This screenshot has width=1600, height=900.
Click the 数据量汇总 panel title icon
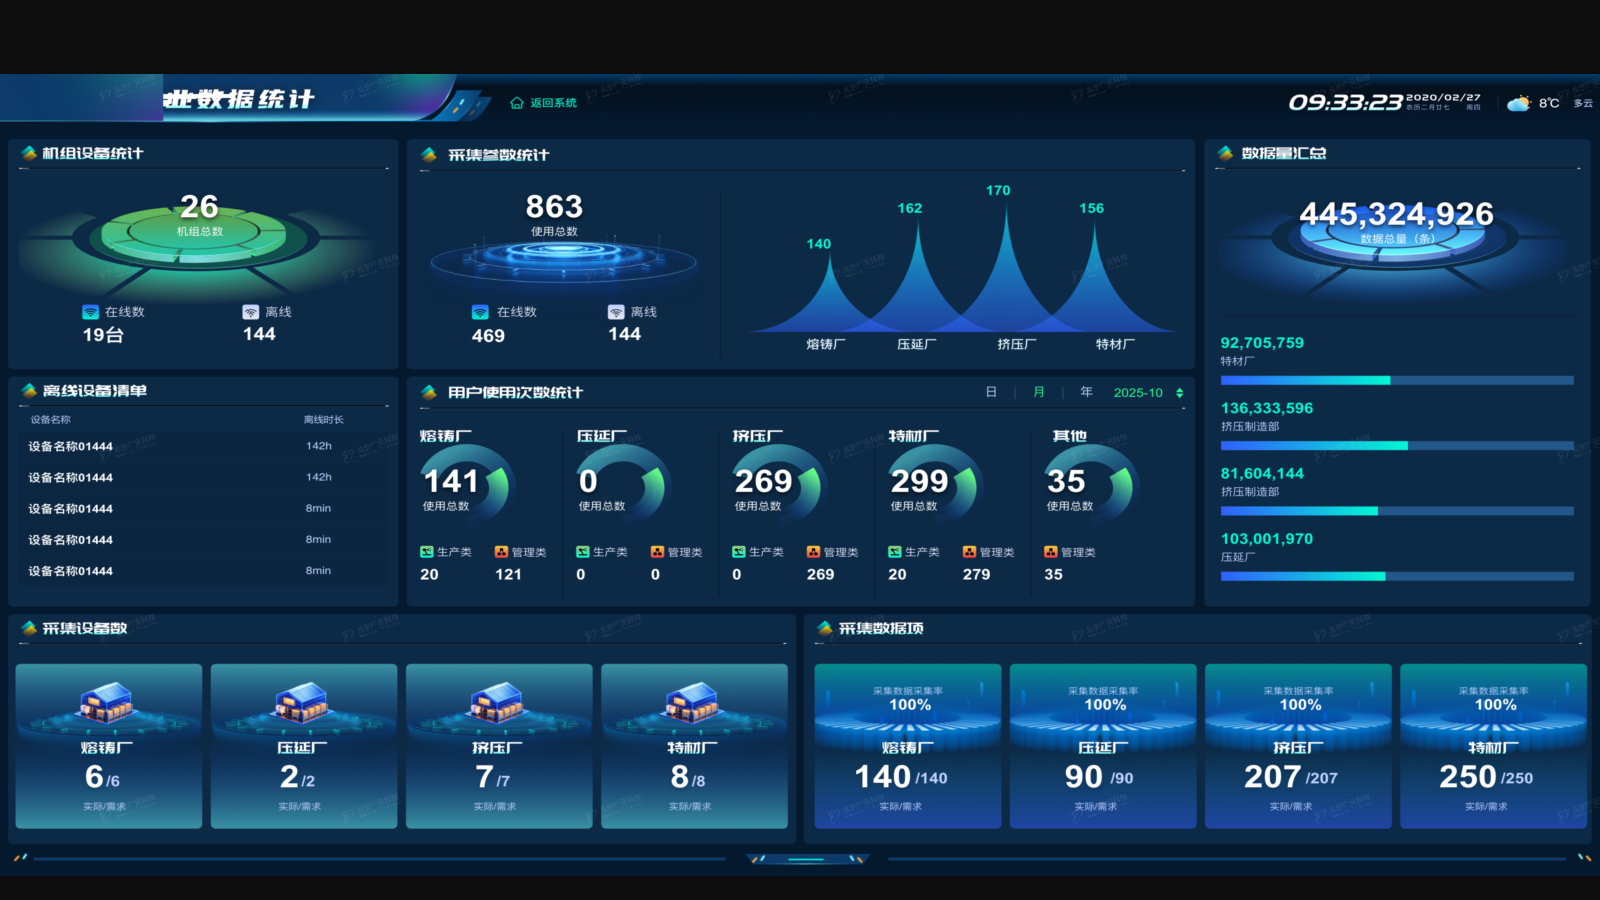pos(1225,153)
